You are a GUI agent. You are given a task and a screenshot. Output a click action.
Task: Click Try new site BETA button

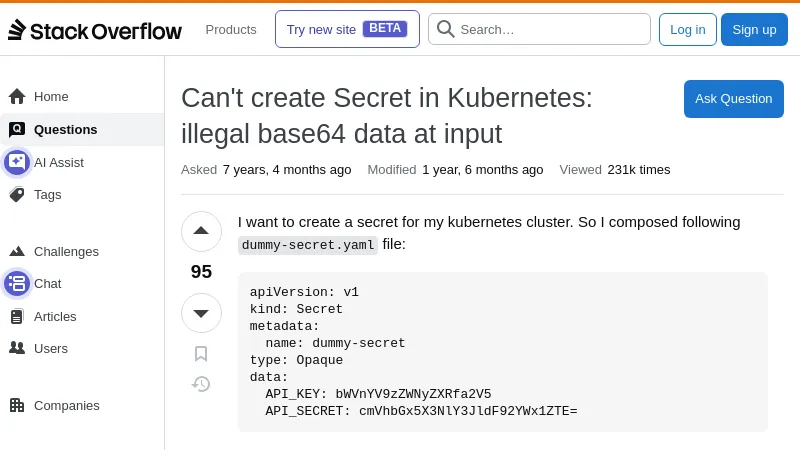347,30
